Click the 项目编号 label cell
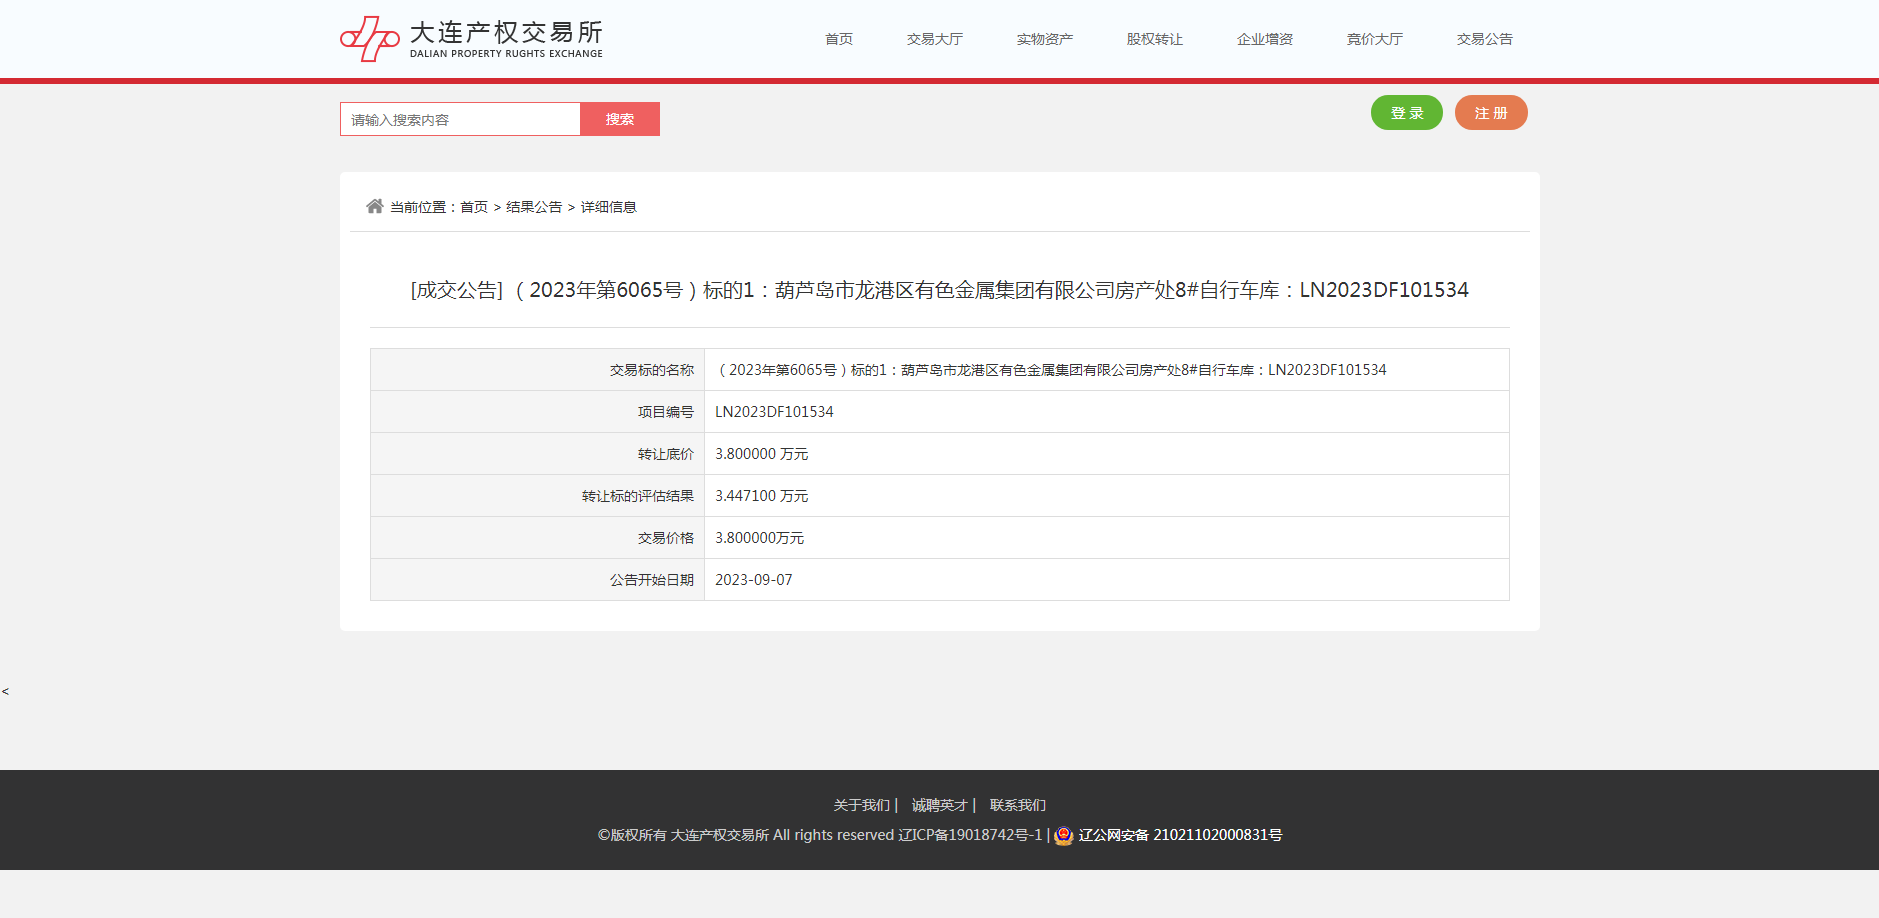Screen dimensions: 1879x918 tap(538, 412)
